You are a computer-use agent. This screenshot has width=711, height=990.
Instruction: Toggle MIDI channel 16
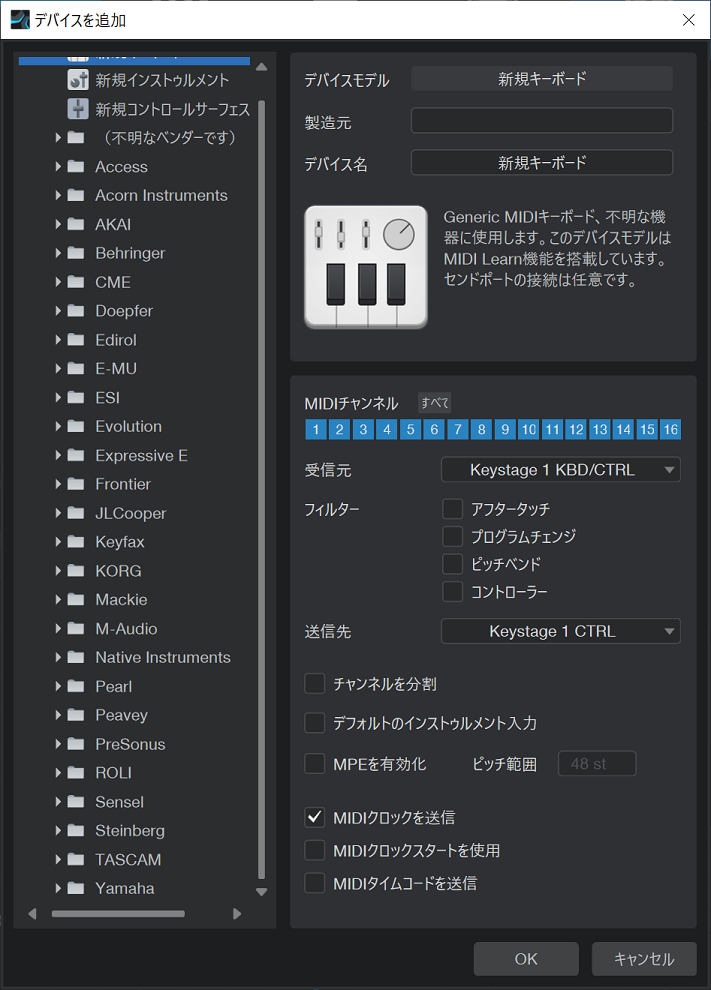[671, 430]
